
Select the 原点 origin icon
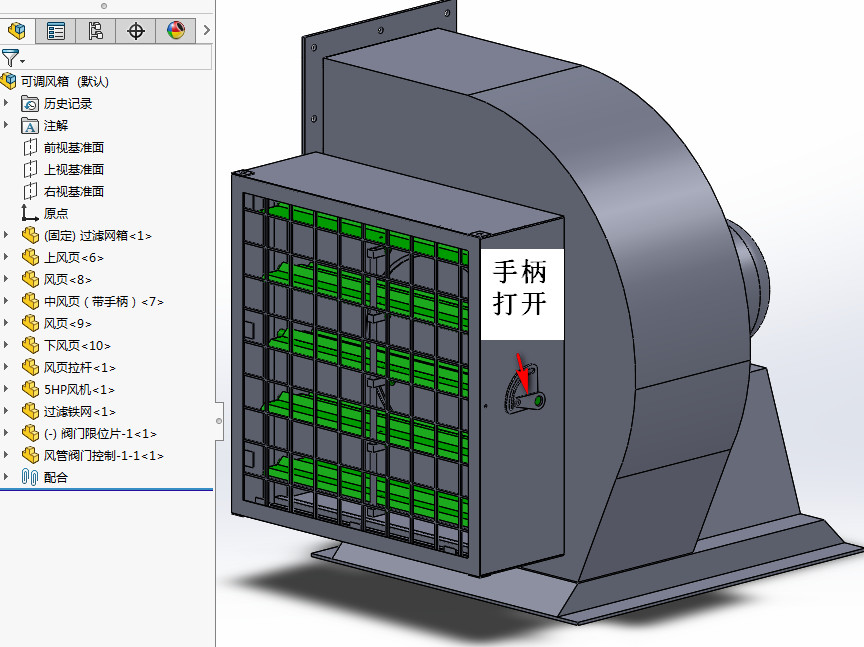[29, 213]
